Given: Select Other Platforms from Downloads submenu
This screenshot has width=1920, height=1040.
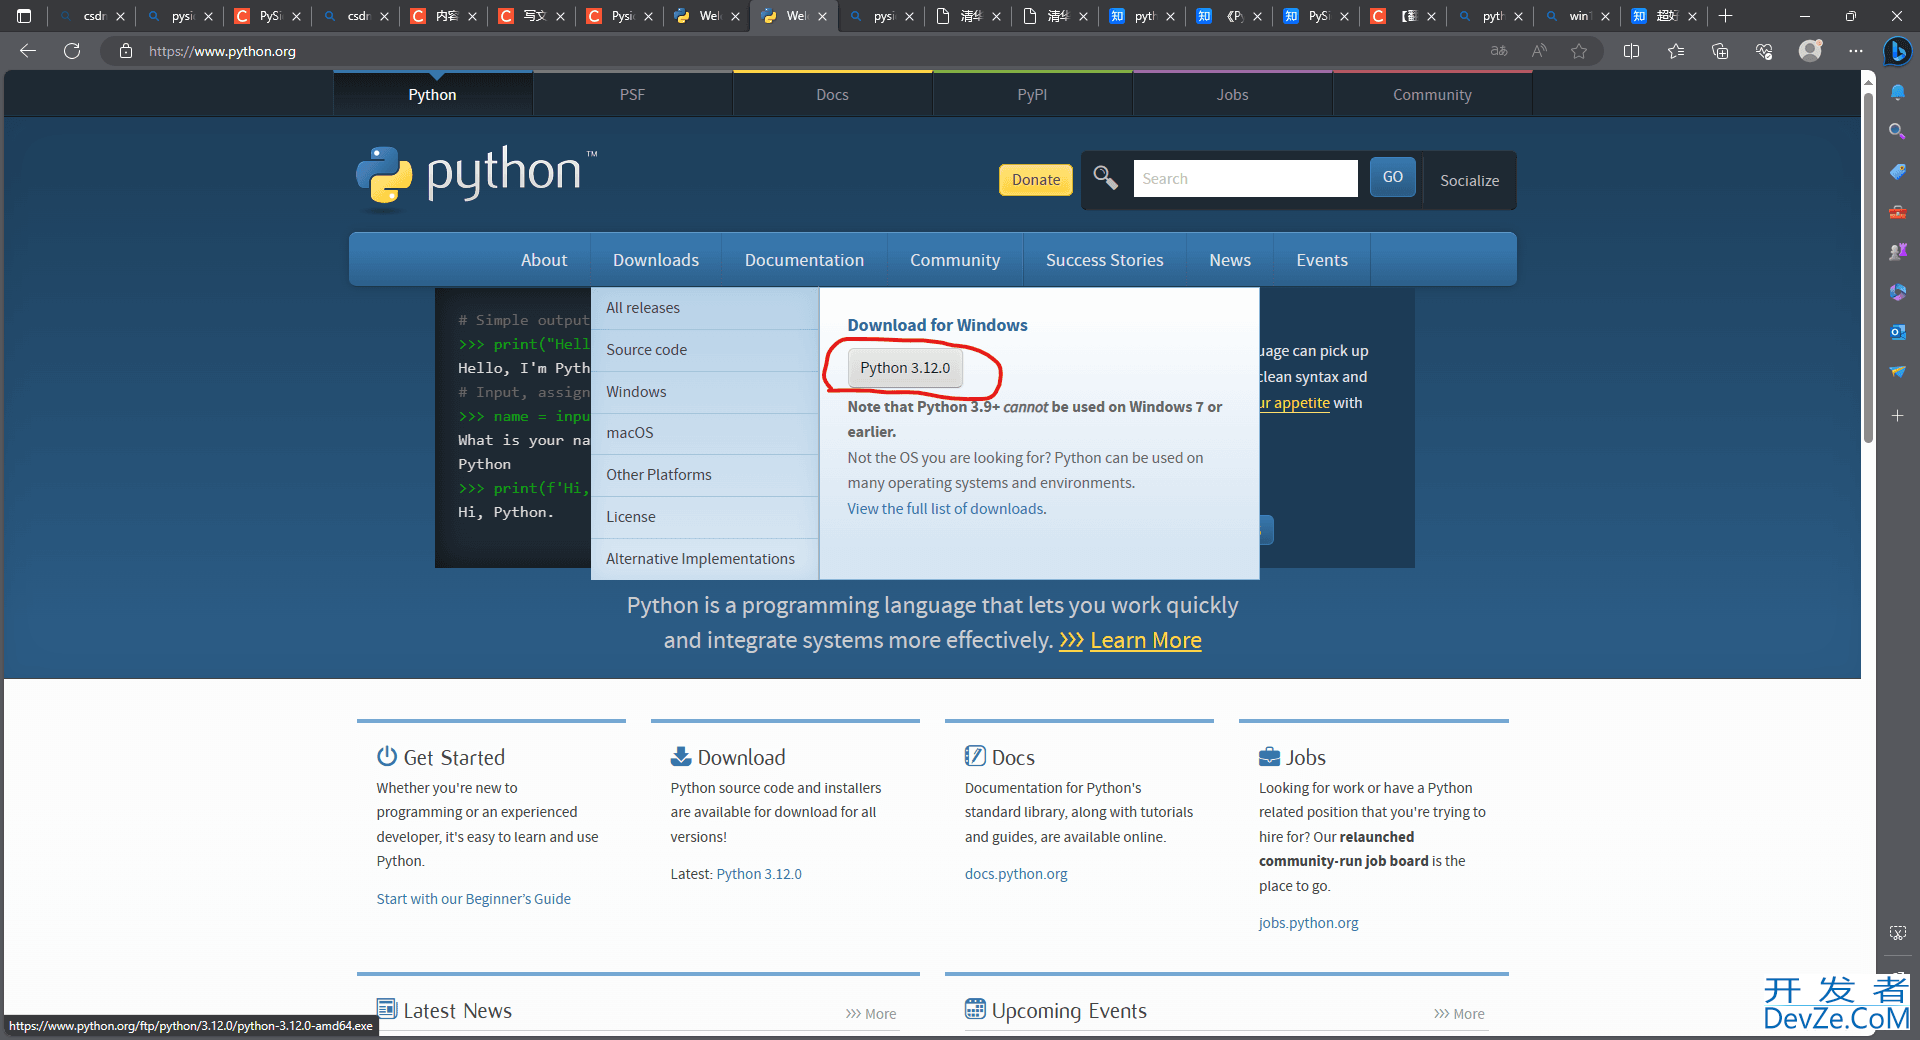Looking at the screenshot, I should (705, 475).
